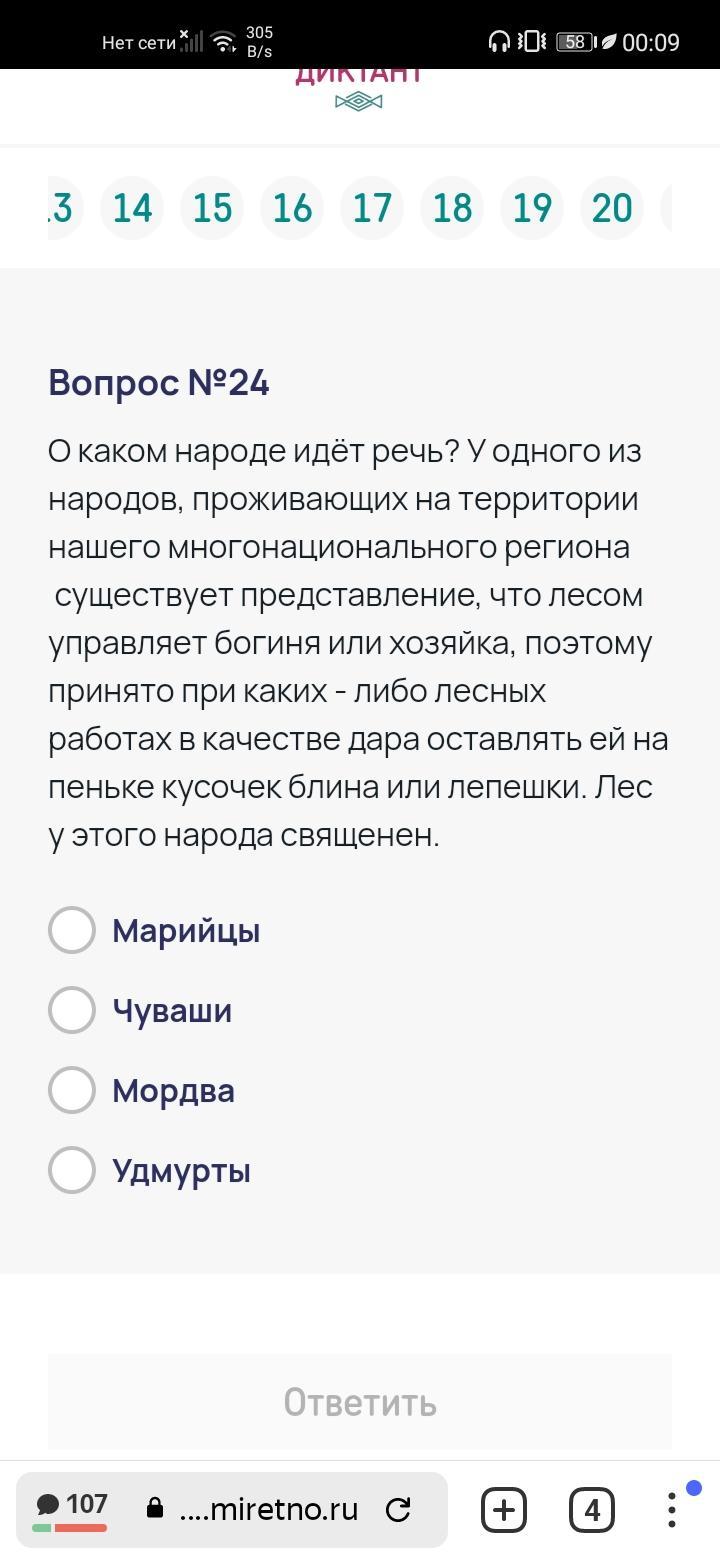Jump to question 15

tap(212, 208)
